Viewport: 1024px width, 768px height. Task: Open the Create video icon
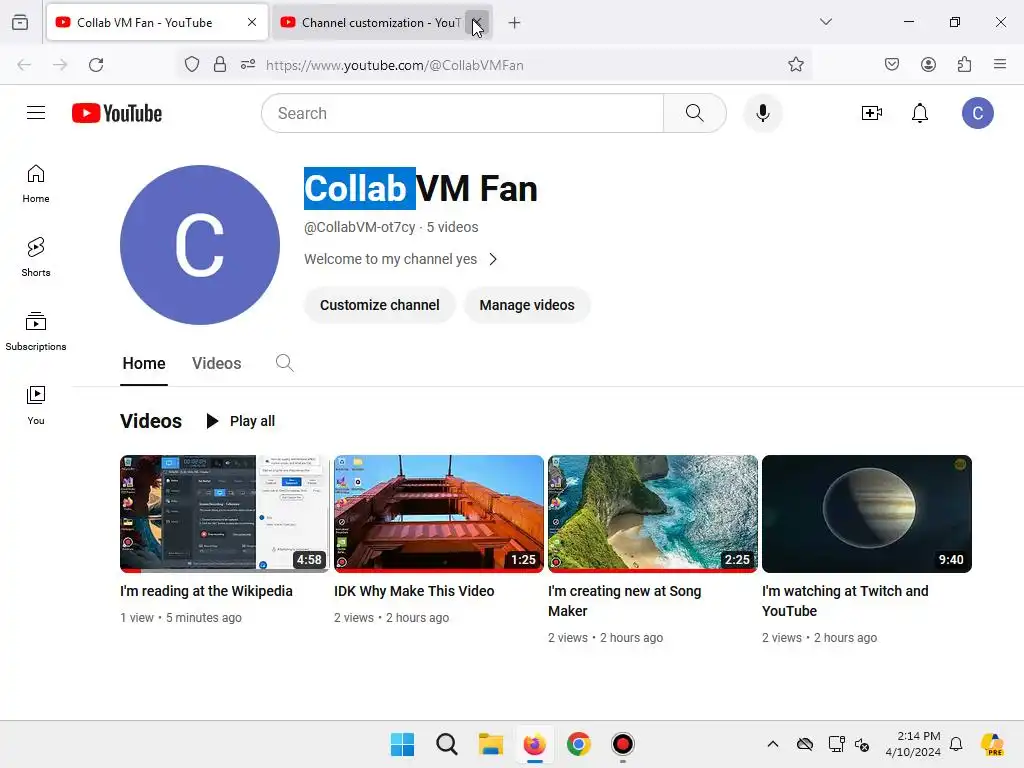pos(872,113)
